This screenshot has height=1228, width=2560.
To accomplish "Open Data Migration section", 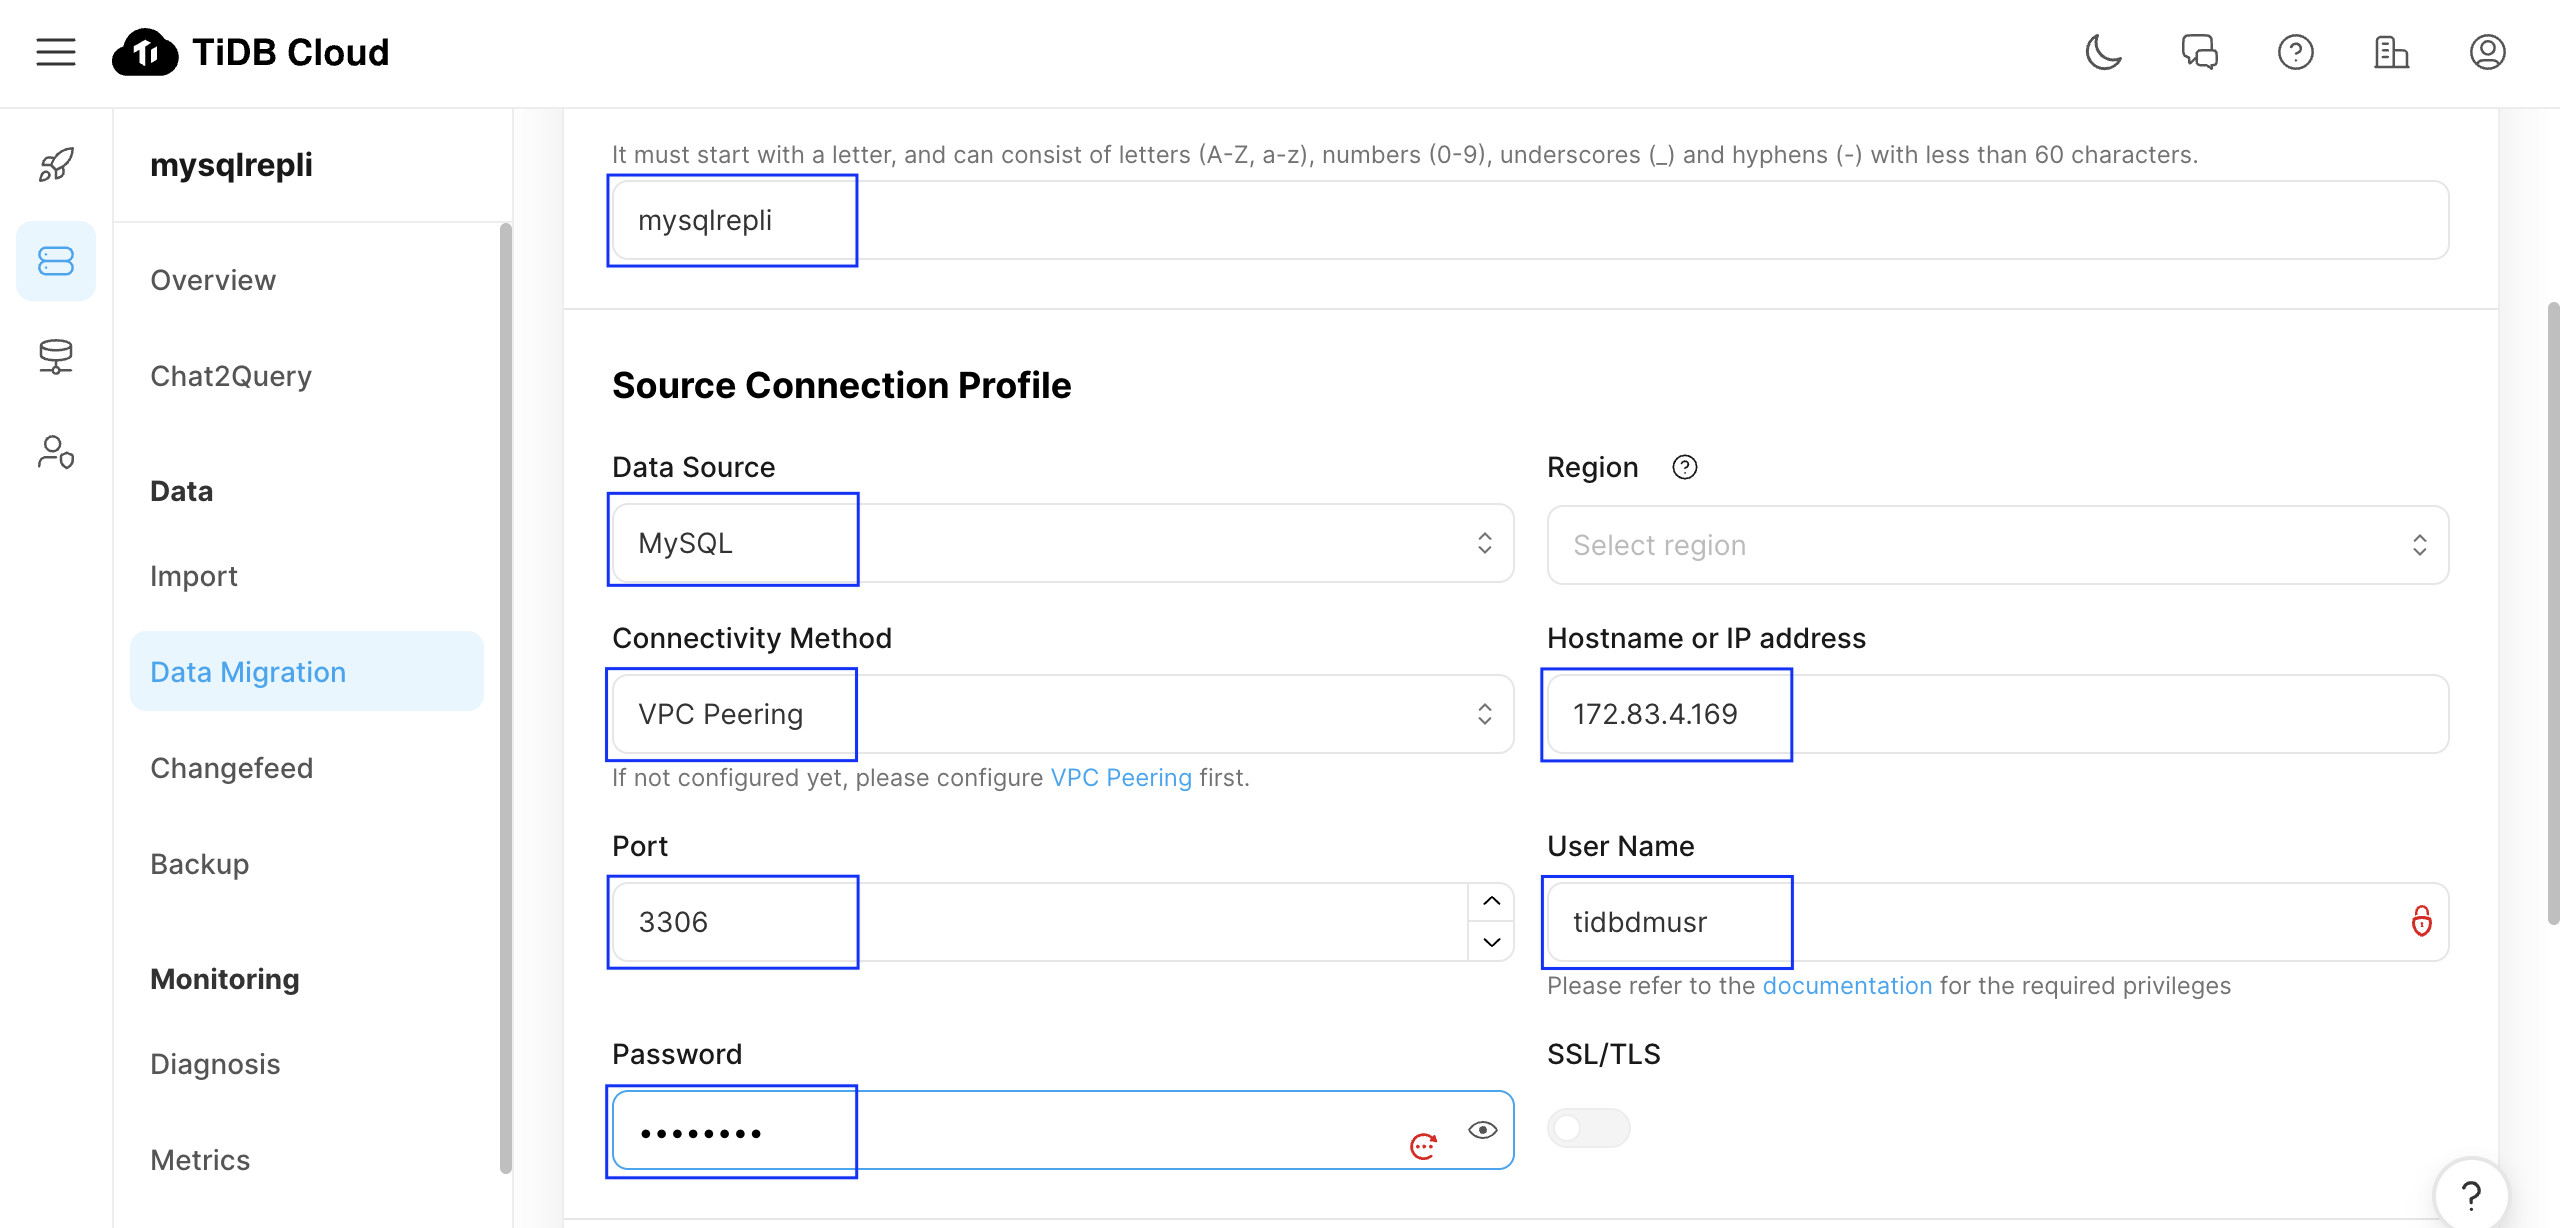I will (x=248, y=670).
